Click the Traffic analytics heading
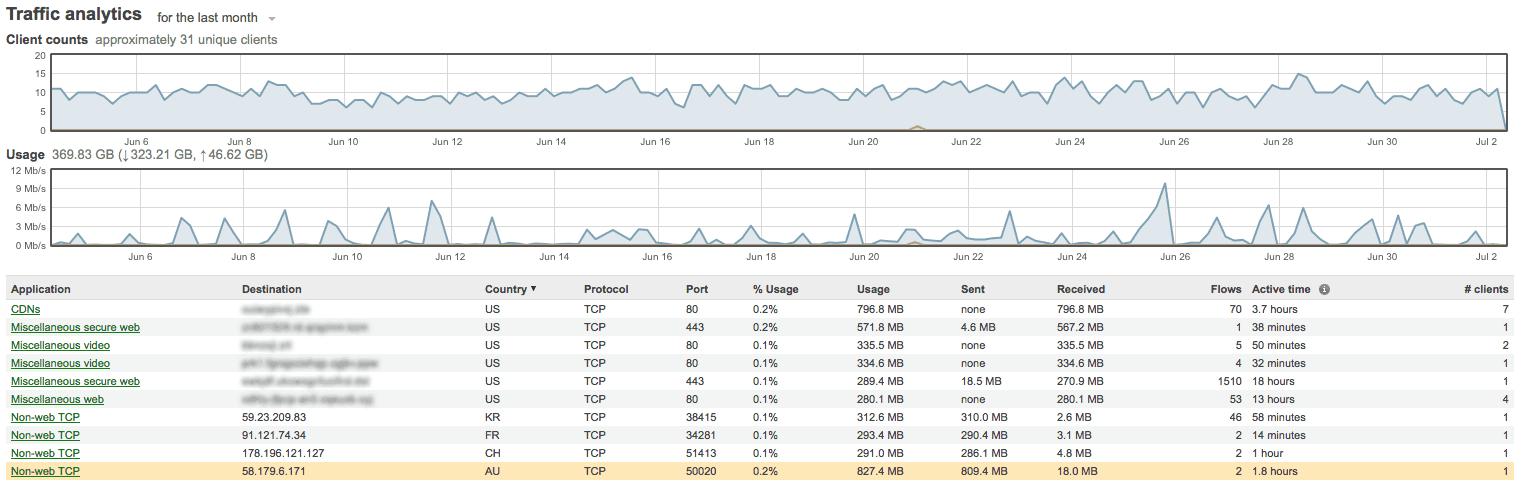1519x483 pixels. coord(74,15)
